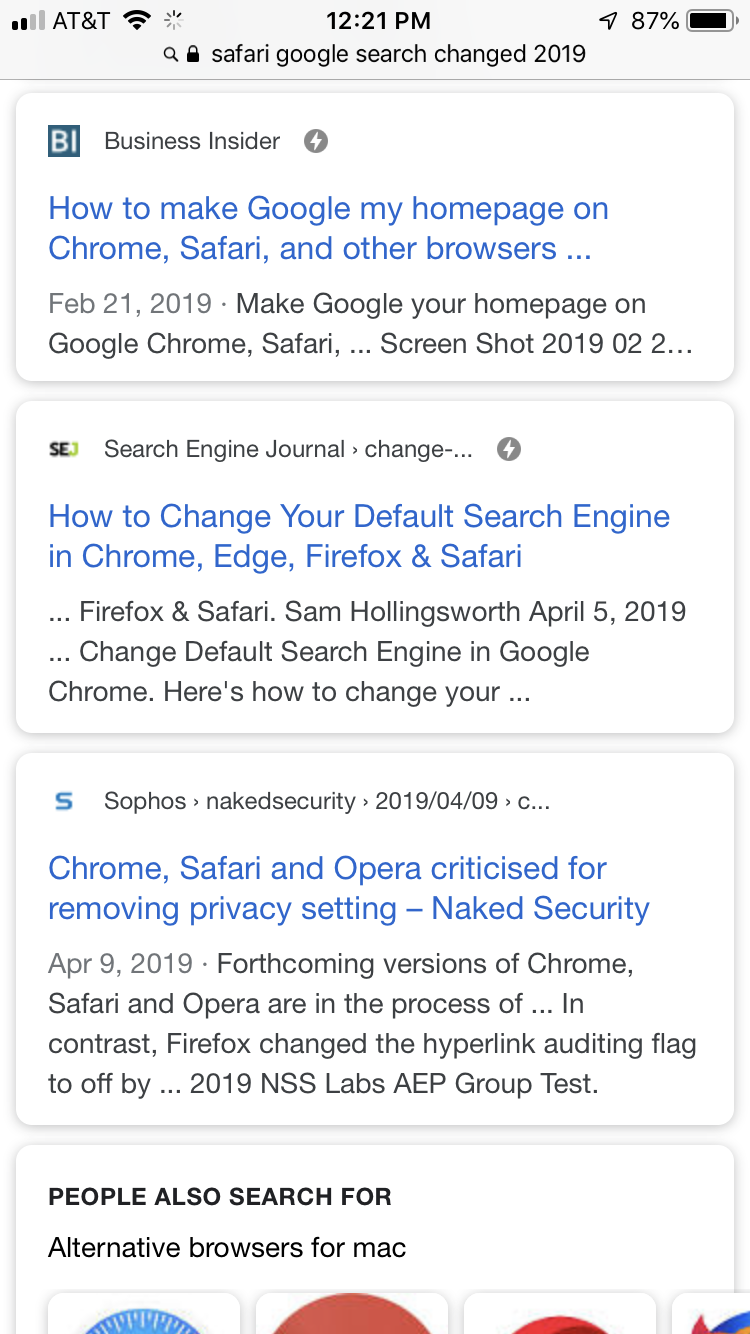750x1334 pixels.
Task: Open "How to Change Your Default Search Engine" result
Action: coord(358,536)
